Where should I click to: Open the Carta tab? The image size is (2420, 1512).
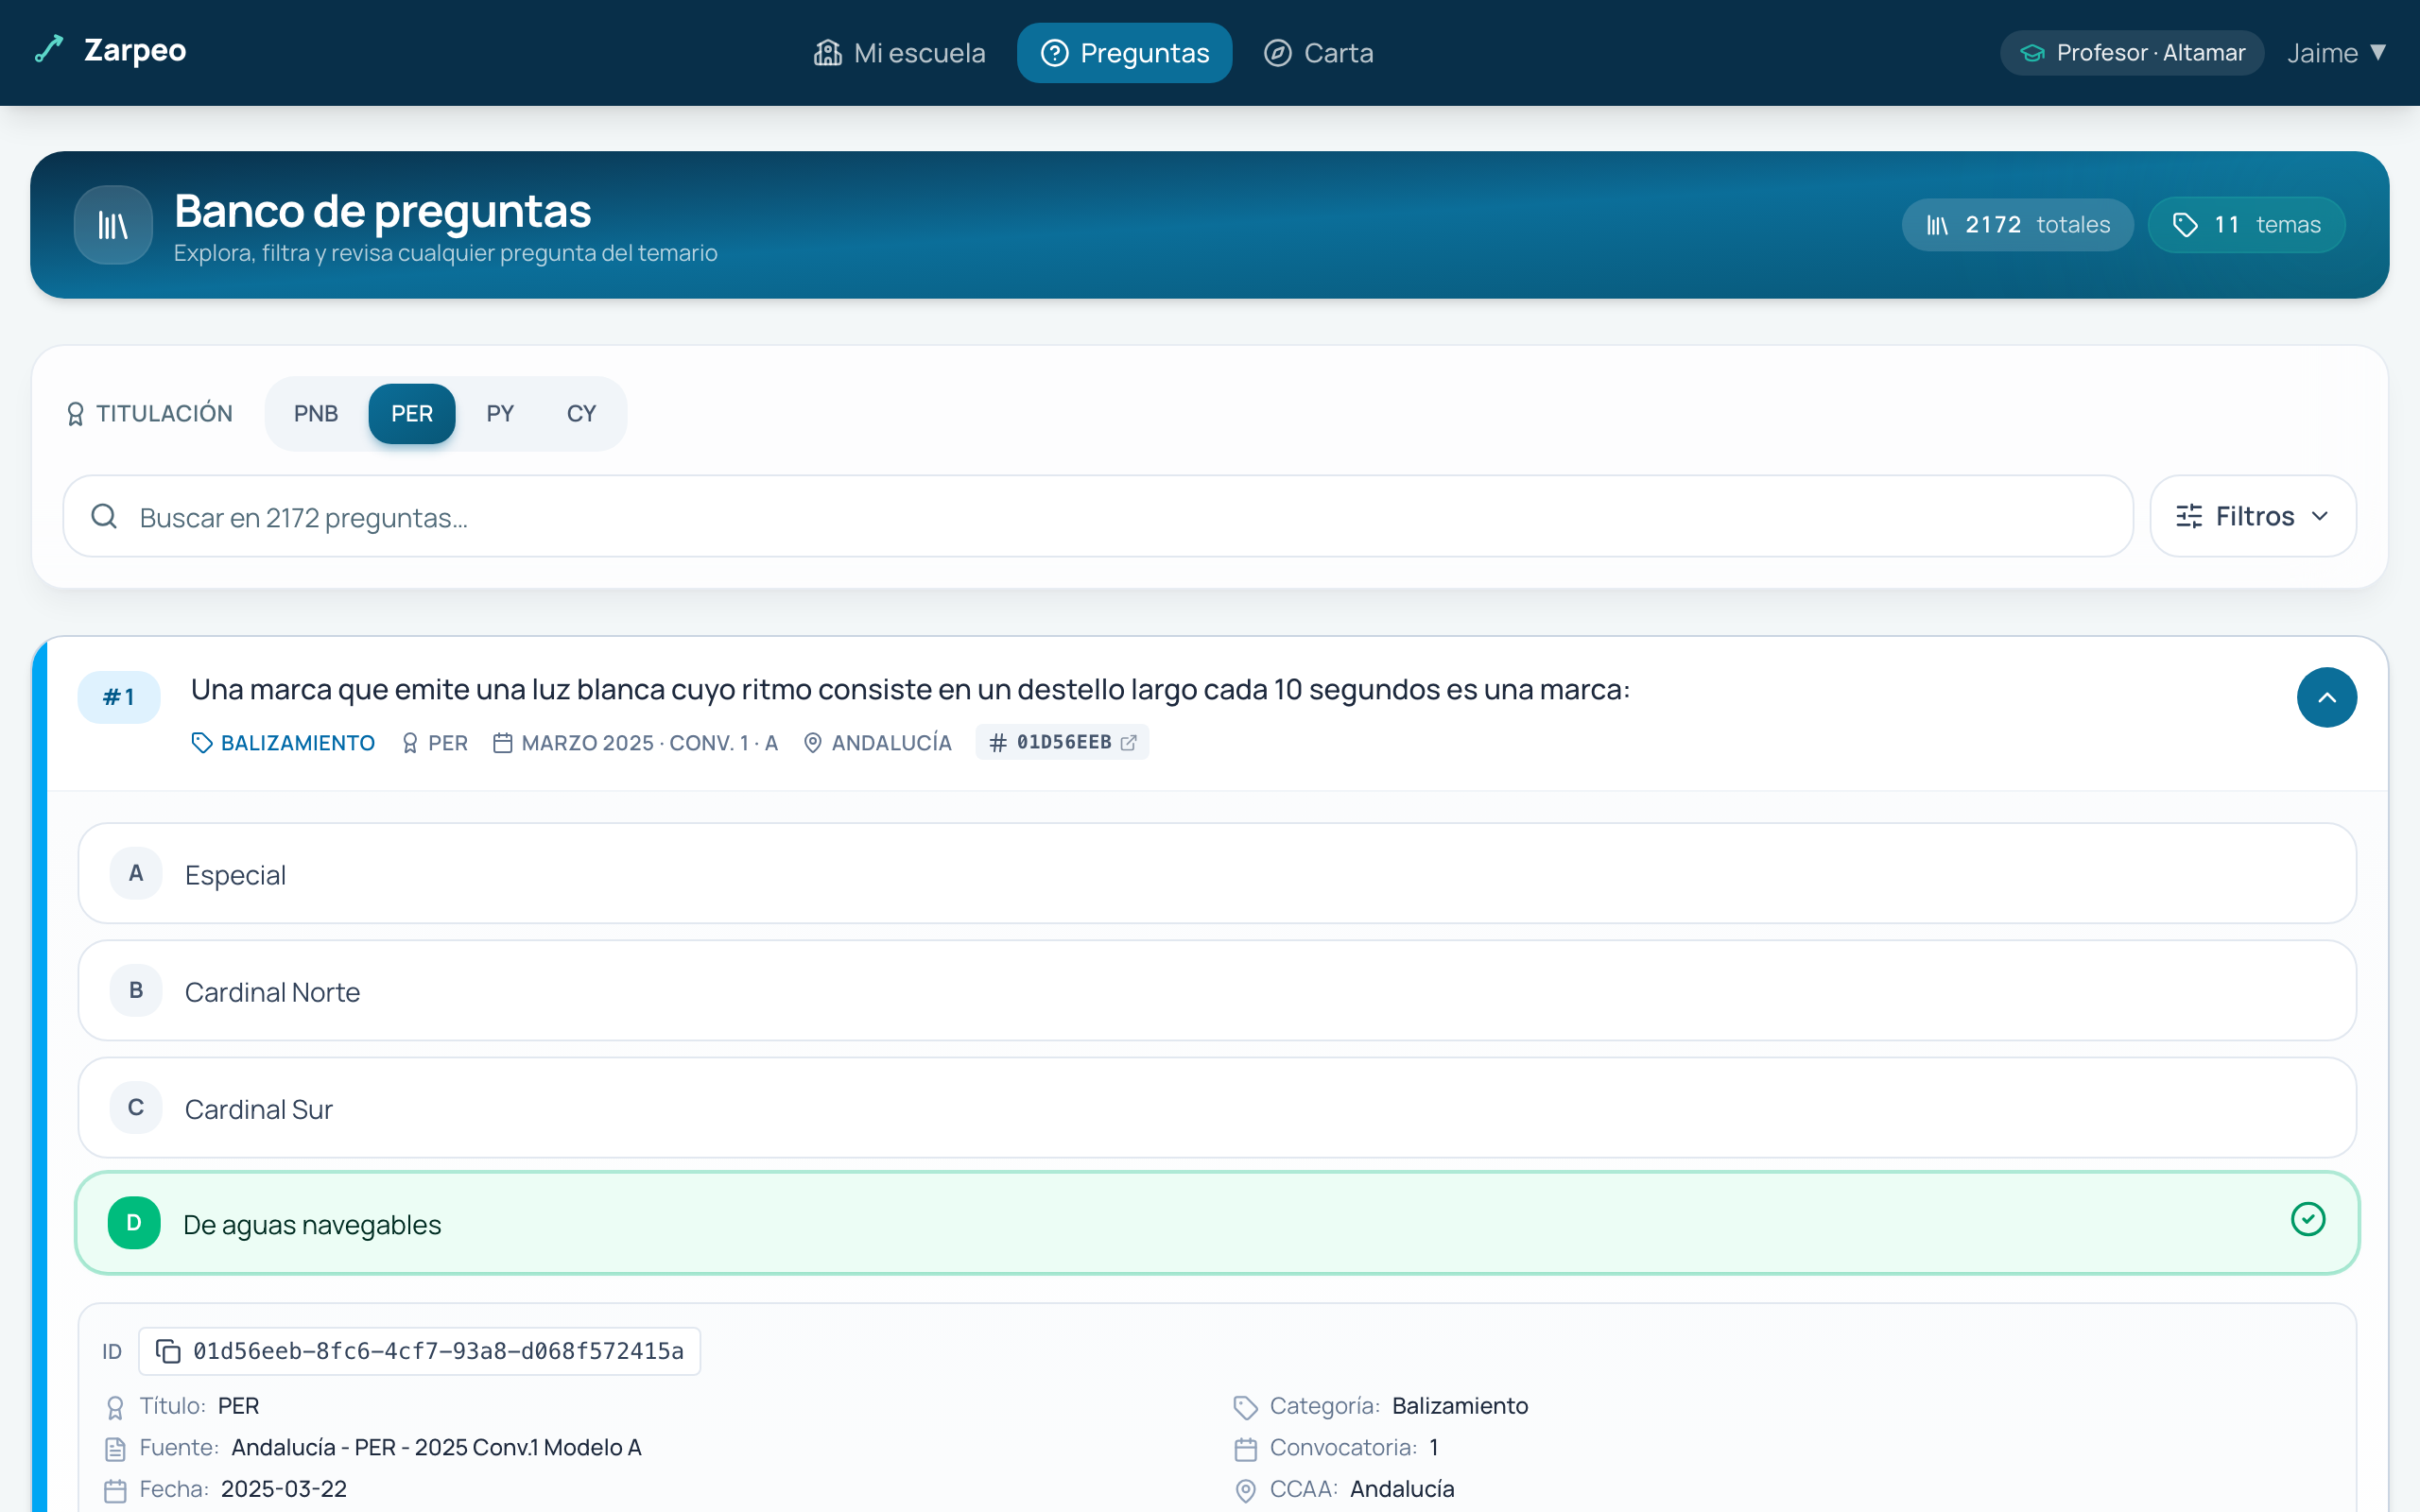point(1319,53)
